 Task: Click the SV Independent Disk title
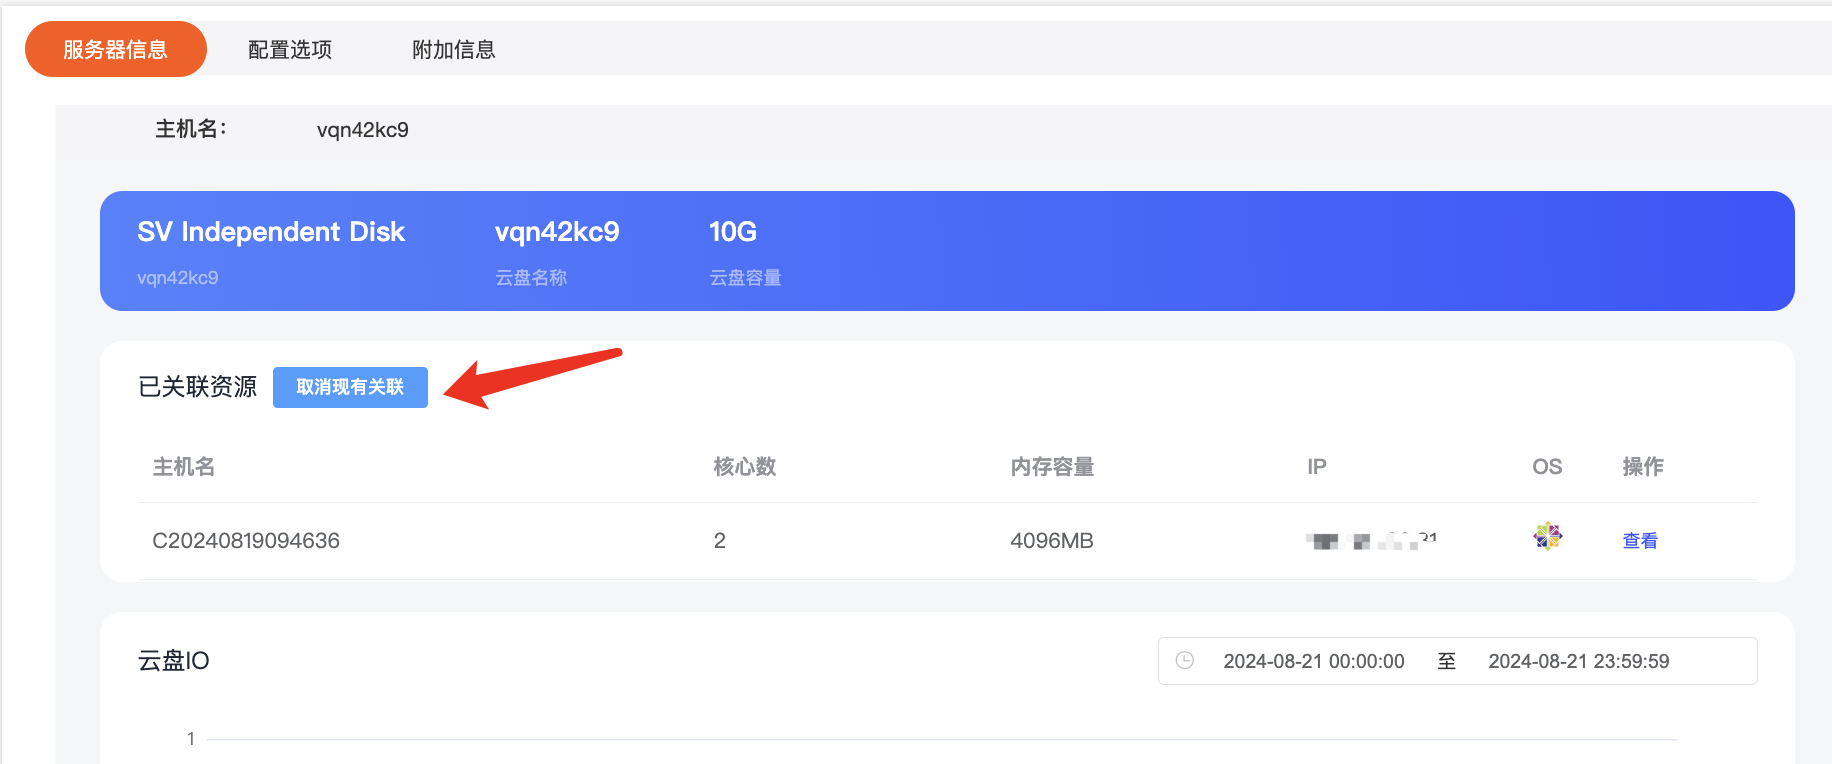click(x=271, y=232)
